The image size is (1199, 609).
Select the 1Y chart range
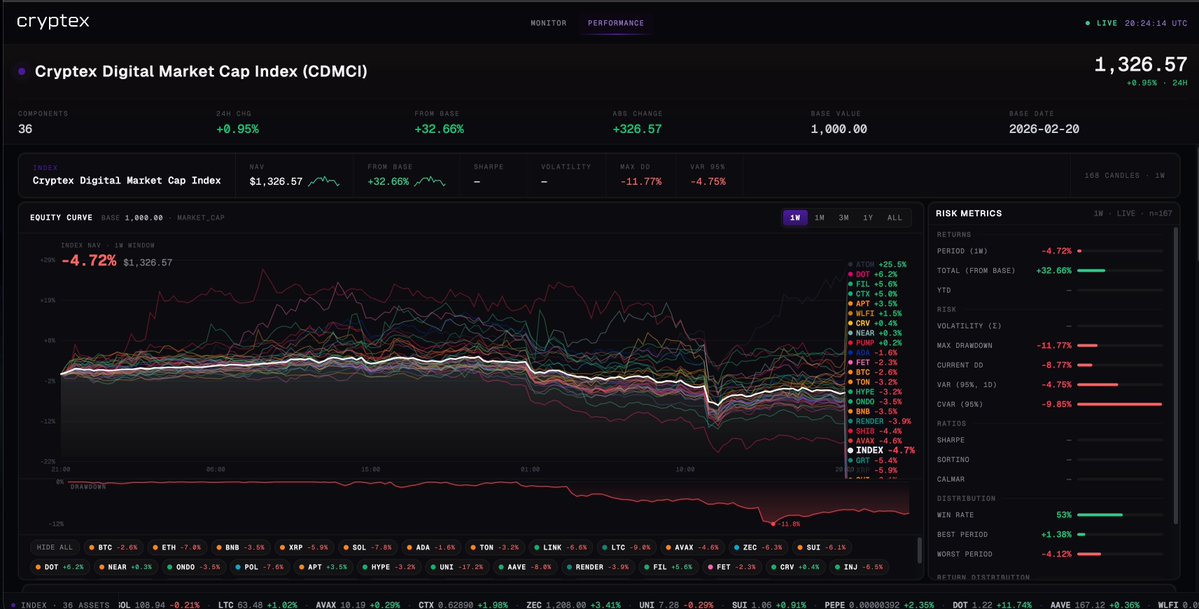868,218
